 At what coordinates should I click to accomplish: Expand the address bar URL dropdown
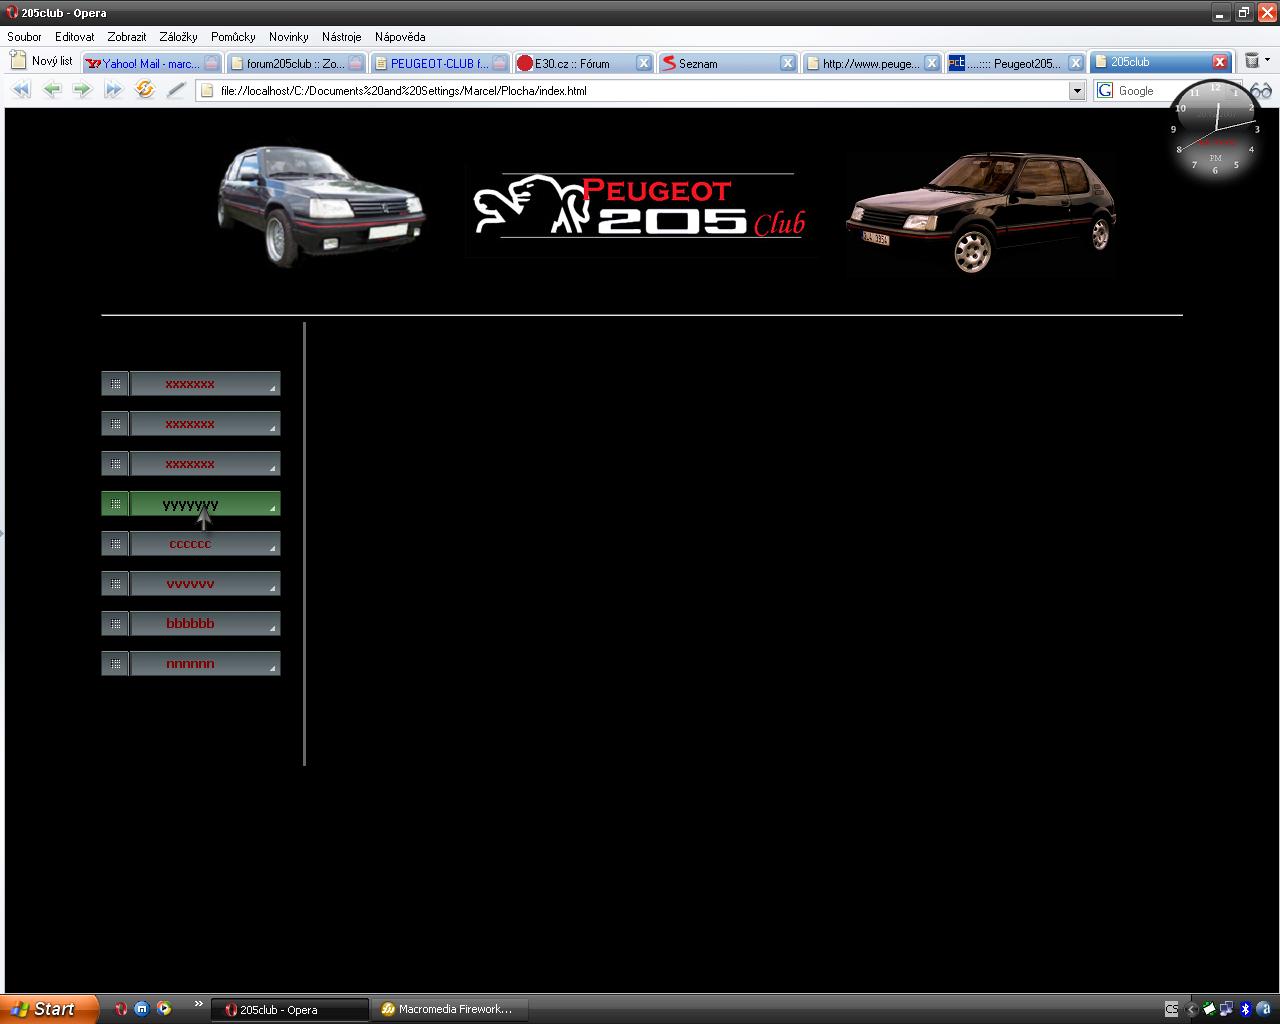click(x=1077, y=91)
